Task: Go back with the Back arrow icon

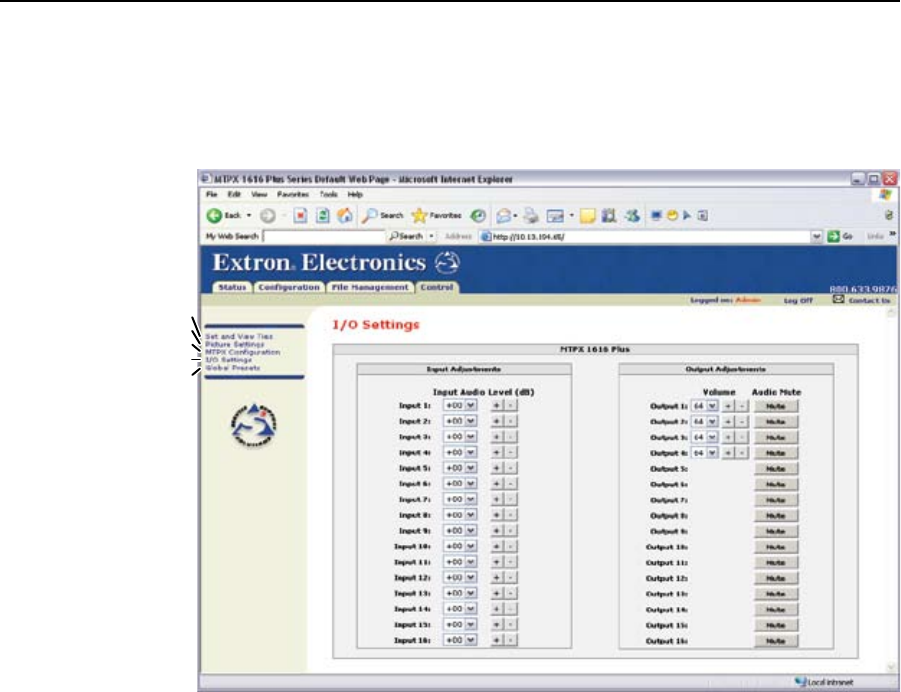Action: [x=214, y=216]
